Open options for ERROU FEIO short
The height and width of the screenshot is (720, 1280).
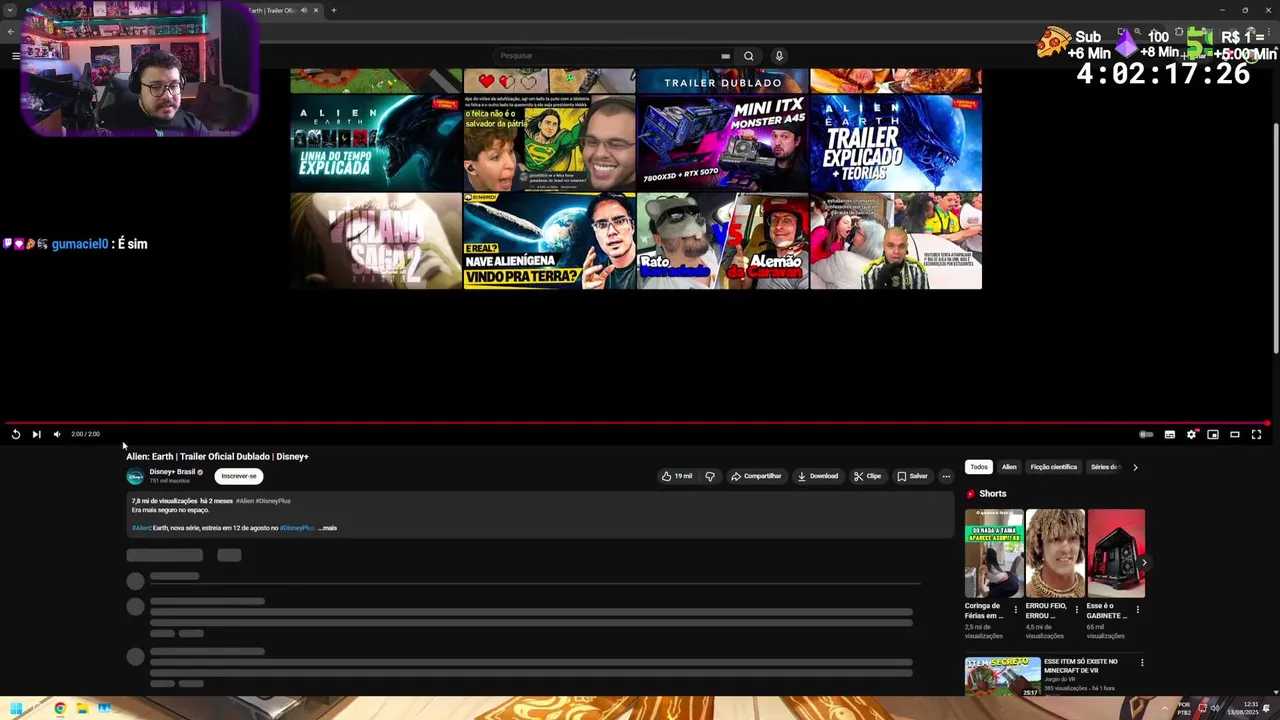click(x=1077, y=610)
